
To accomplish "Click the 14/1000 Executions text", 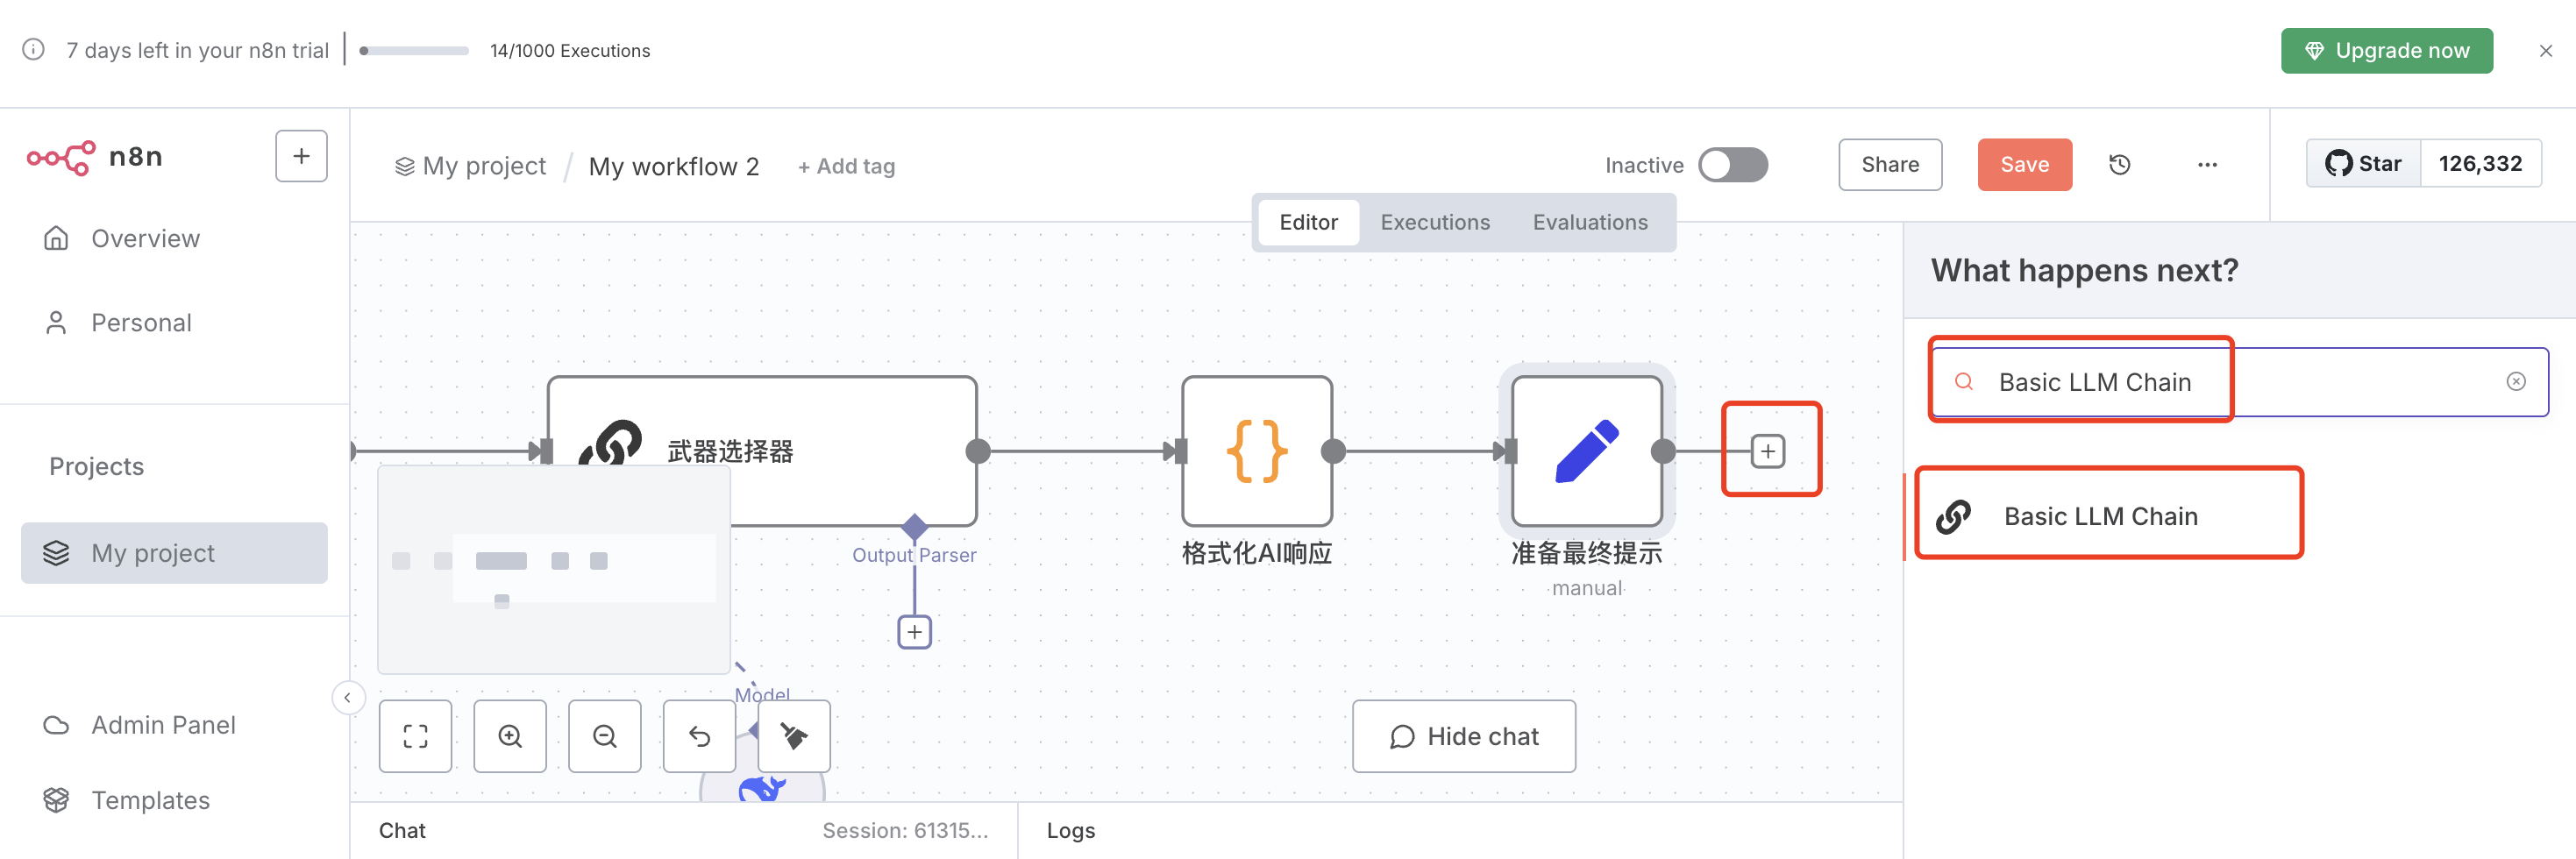I will (570, 50).
